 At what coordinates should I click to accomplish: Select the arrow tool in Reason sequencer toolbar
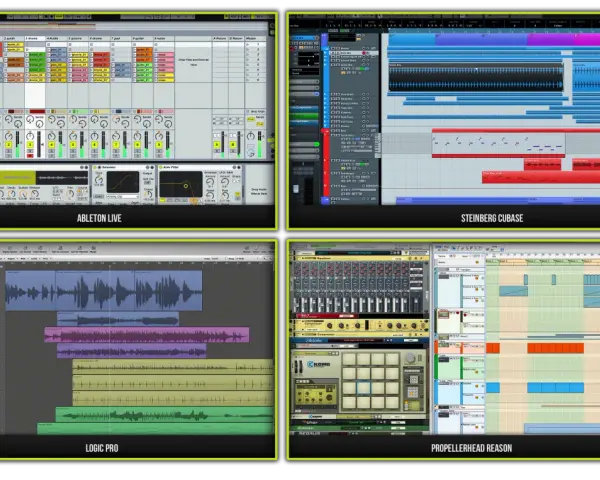(453, 248)
